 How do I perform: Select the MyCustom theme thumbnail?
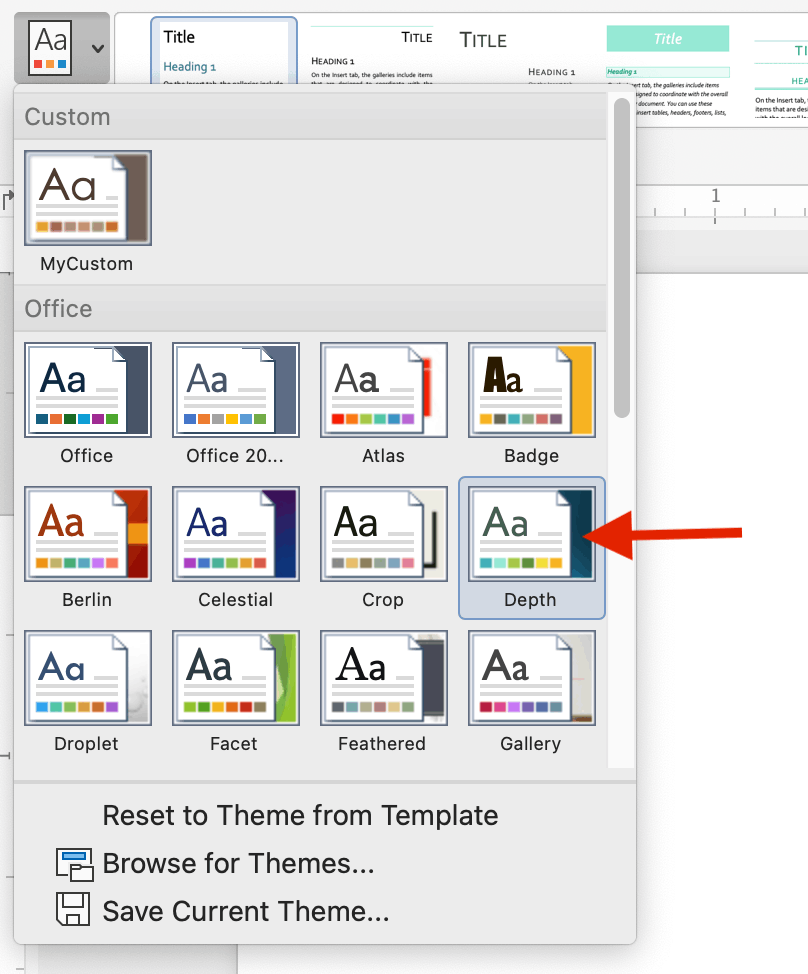88,198
